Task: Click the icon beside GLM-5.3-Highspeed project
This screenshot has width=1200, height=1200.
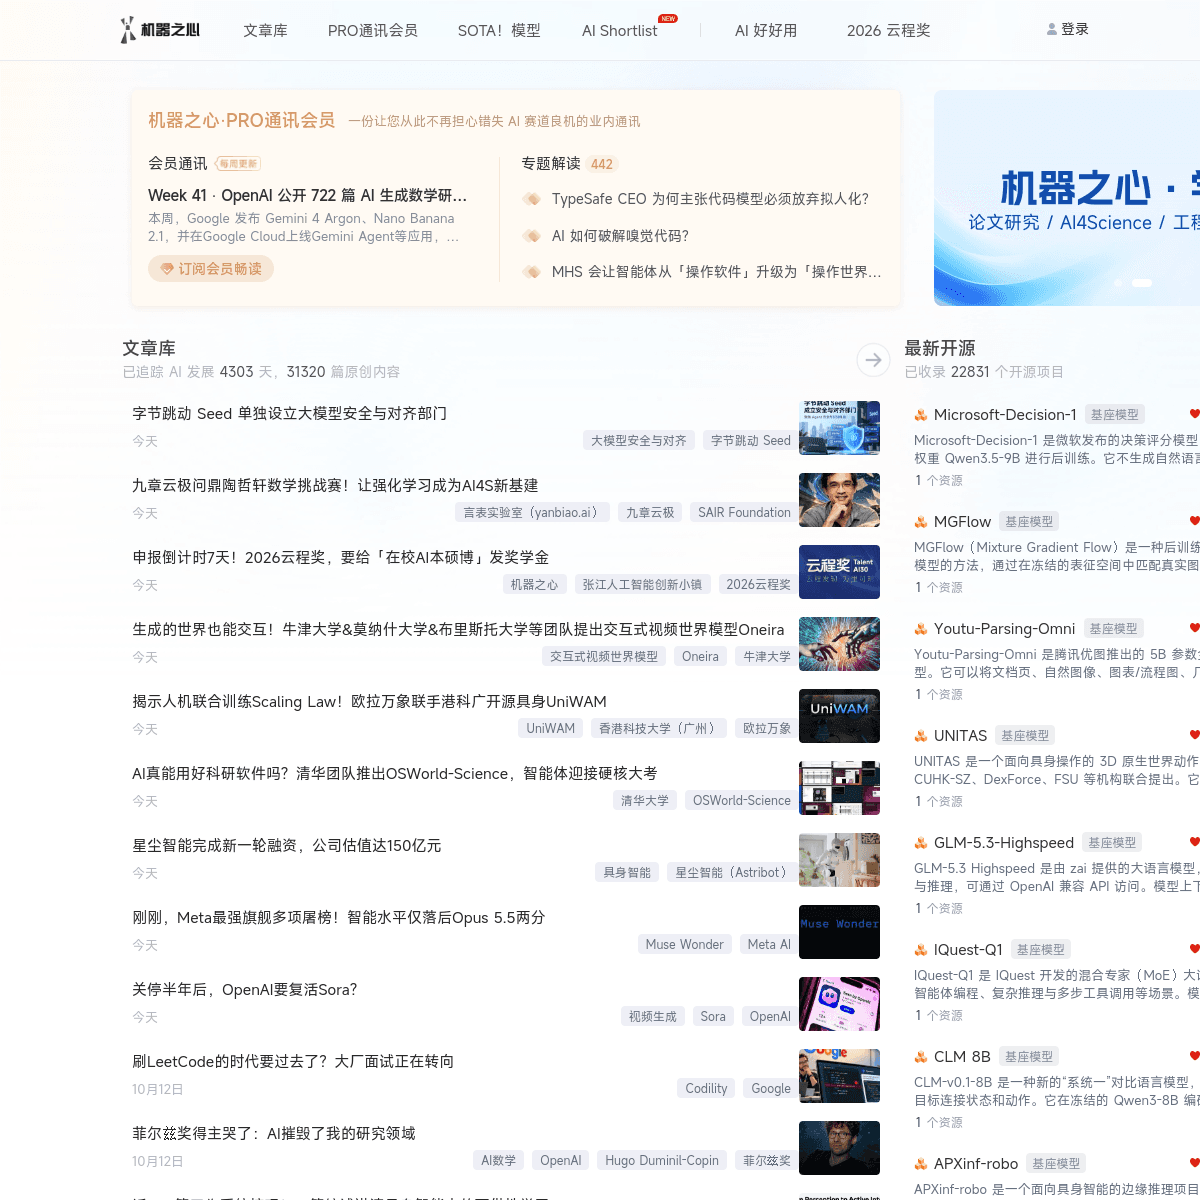Action: point(921,843)
